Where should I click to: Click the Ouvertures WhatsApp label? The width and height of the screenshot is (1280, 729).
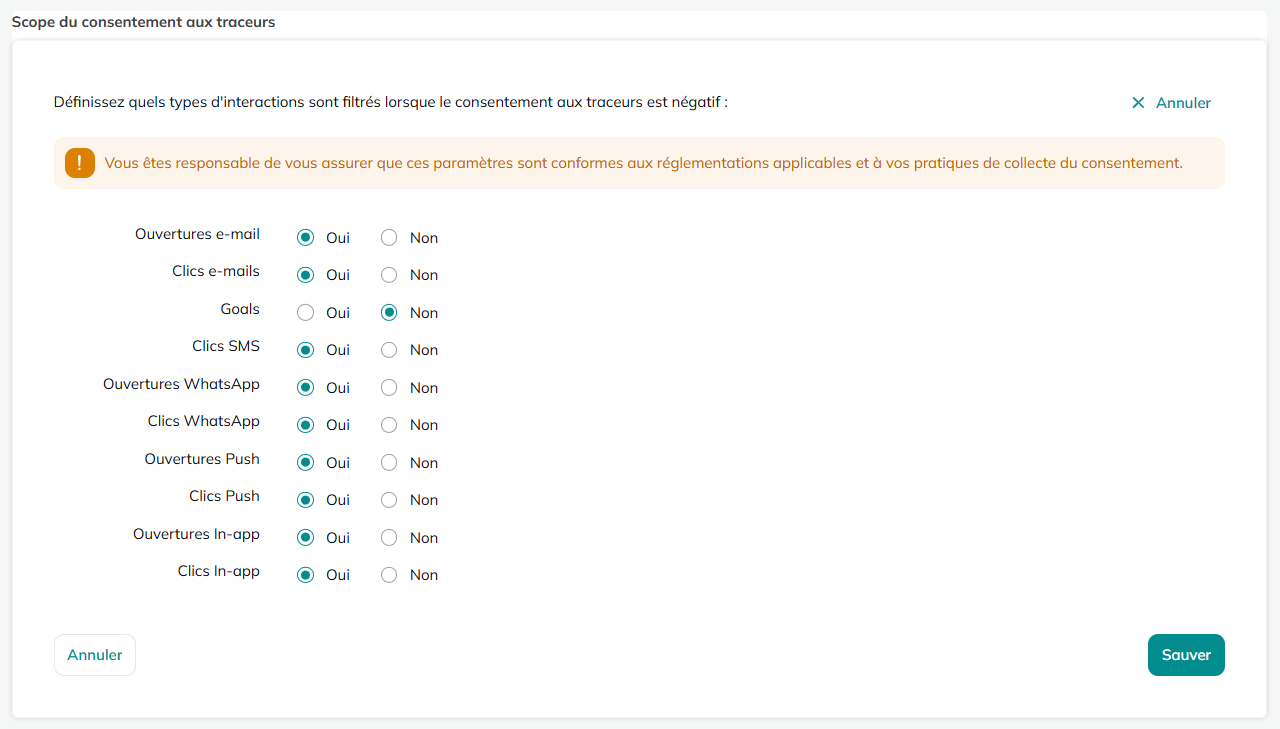181,384
